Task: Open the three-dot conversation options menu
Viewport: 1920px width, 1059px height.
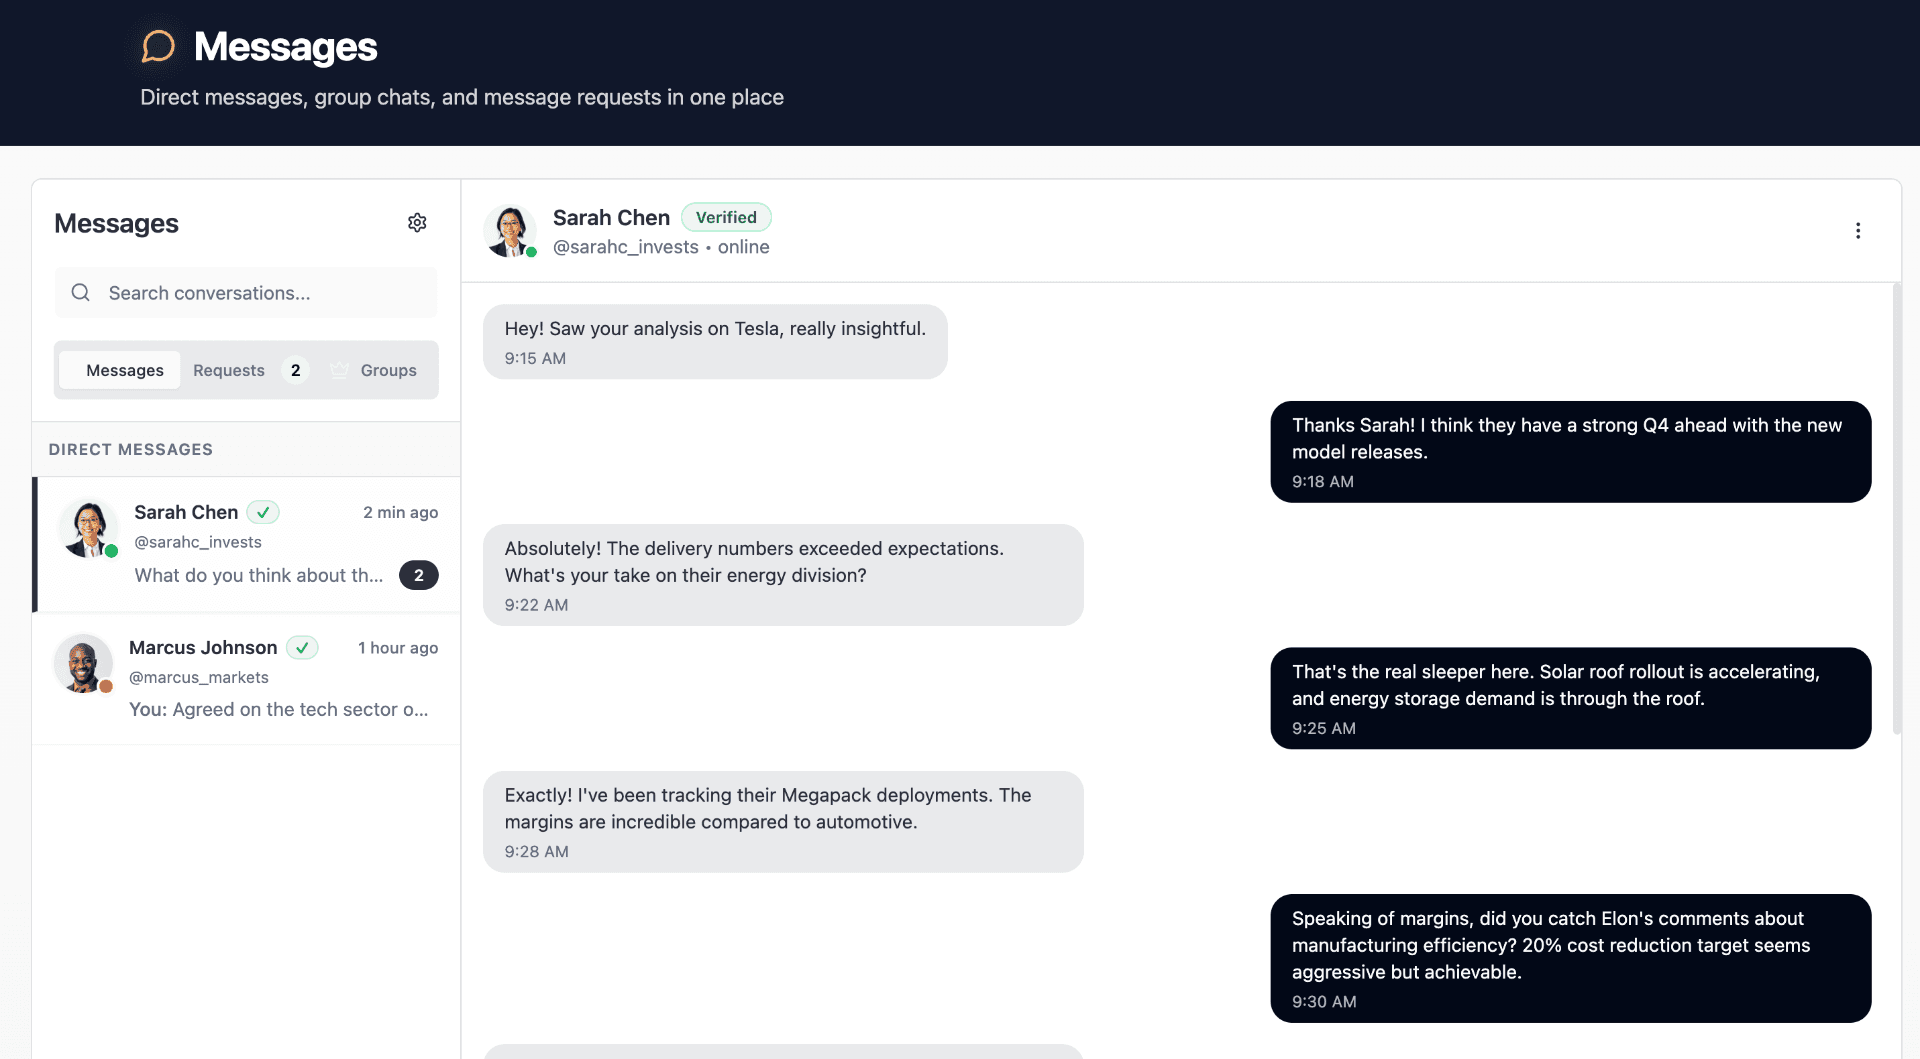Action: click(1858, 231)
